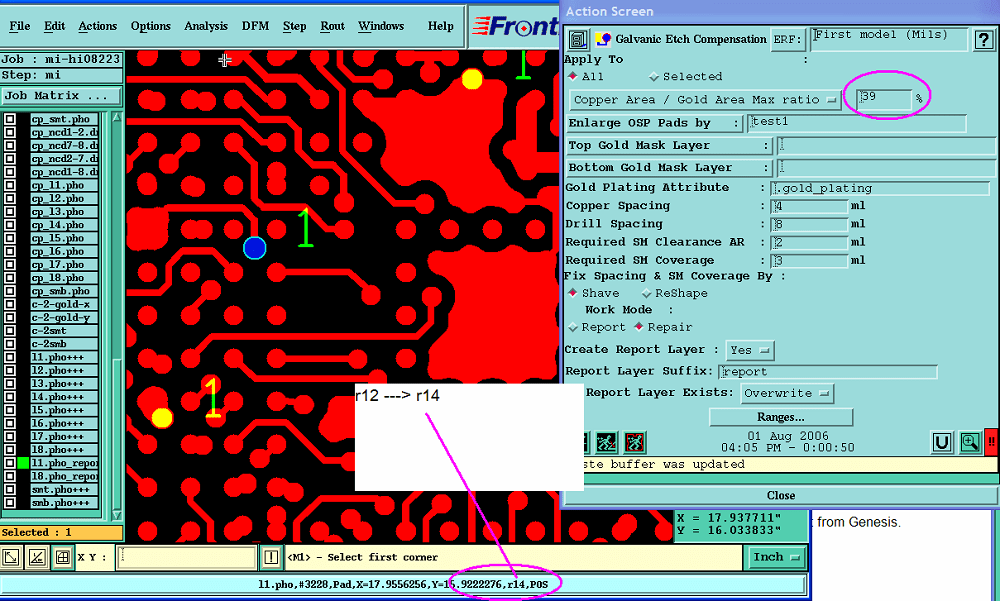Click the grid icon on the bottom toolbar
1000x601 pixels.
pyautogui.click(x=62, y=557)
